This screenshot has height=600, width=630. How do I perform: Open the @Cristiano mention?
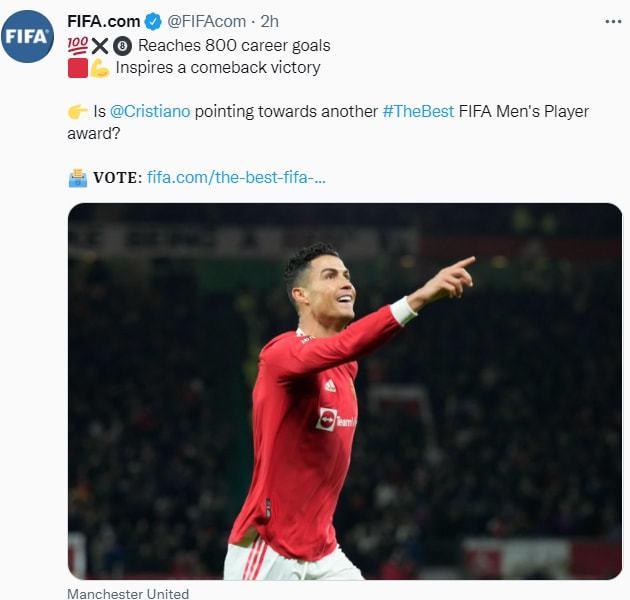(150, 111)
